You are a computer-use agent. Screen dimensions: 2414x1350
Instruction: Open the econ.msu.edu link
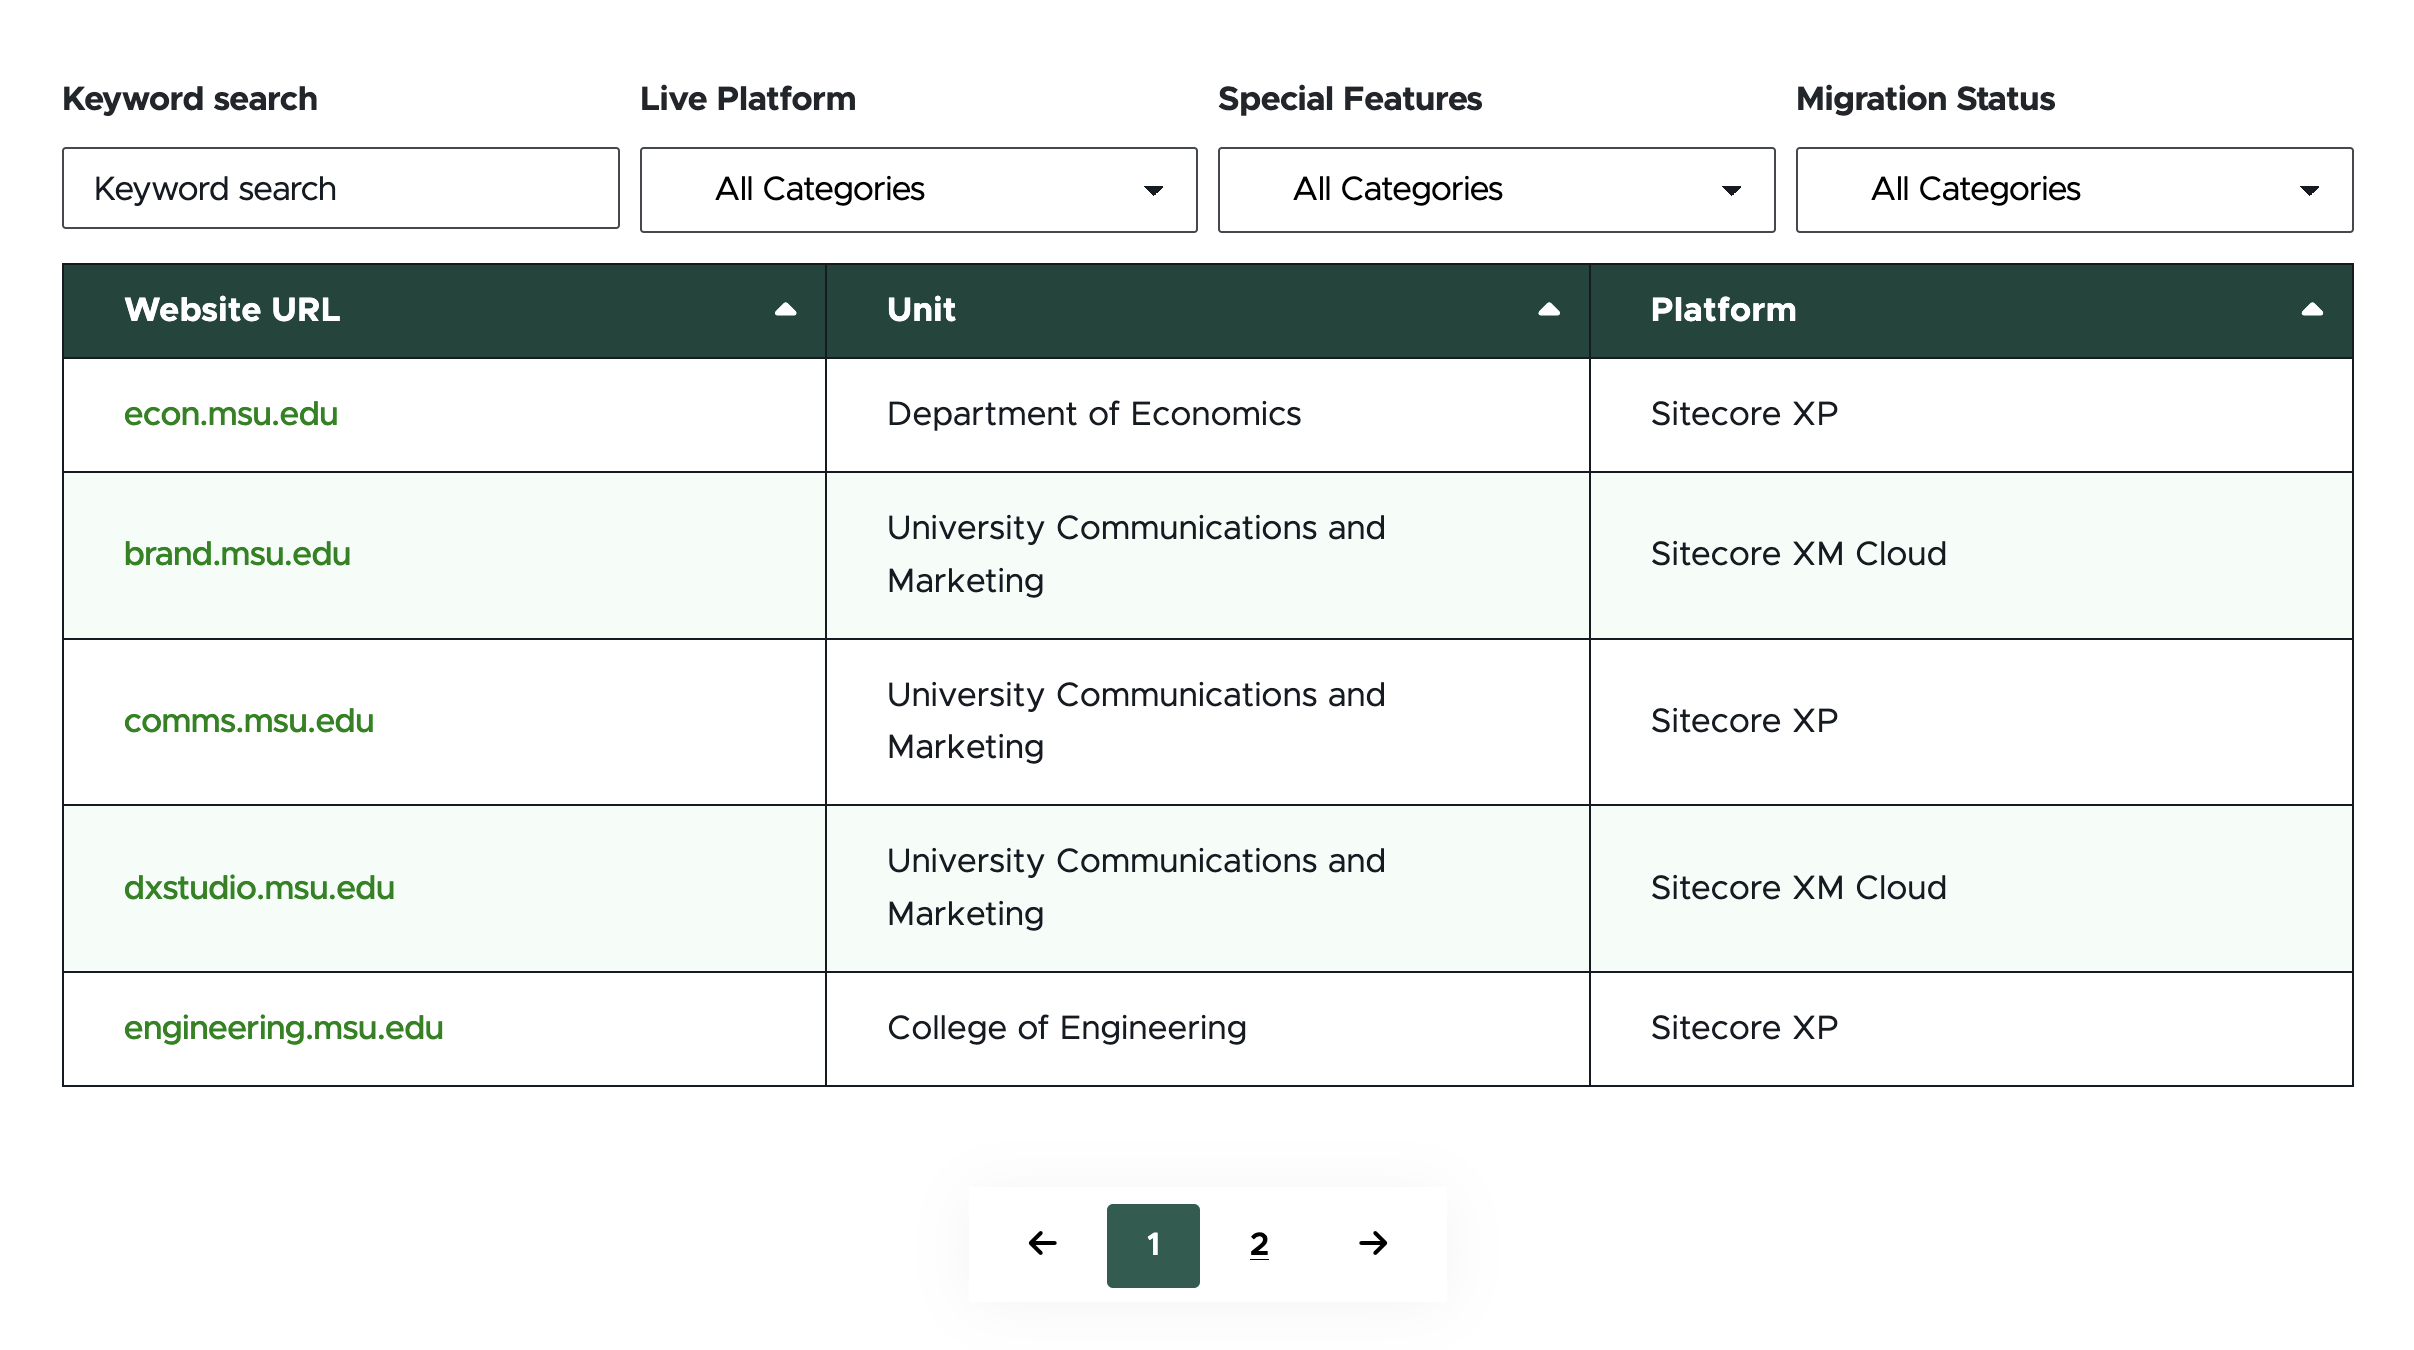point(231,414)
